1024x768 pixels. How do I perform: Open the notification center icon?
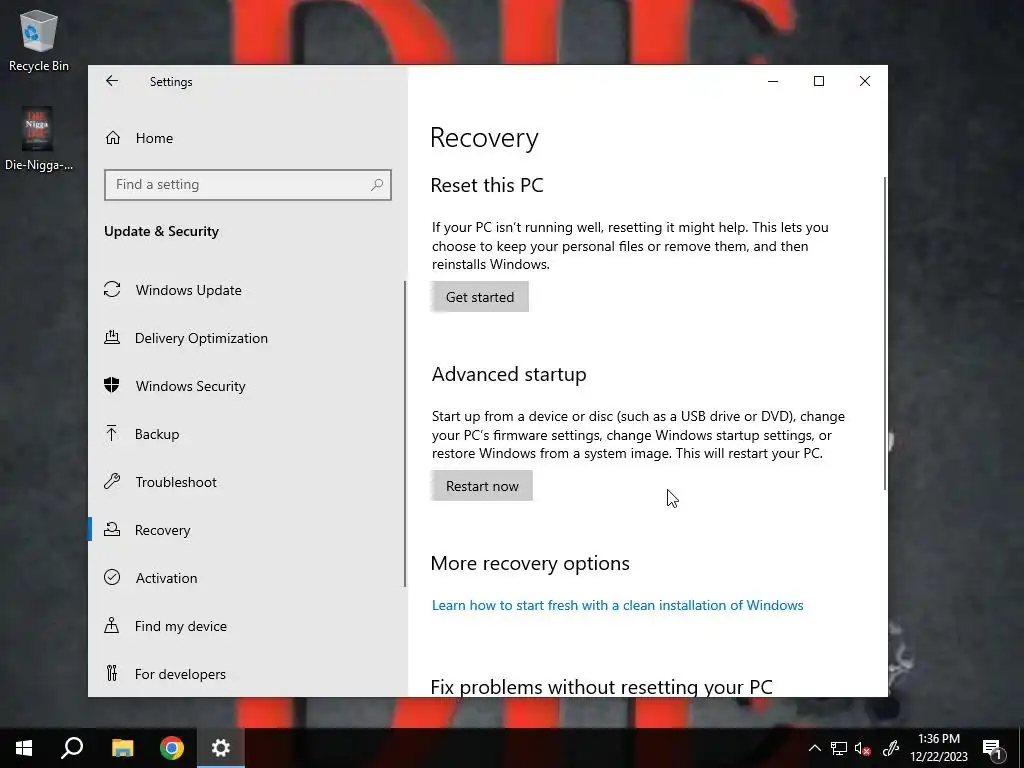coord(993,749)
